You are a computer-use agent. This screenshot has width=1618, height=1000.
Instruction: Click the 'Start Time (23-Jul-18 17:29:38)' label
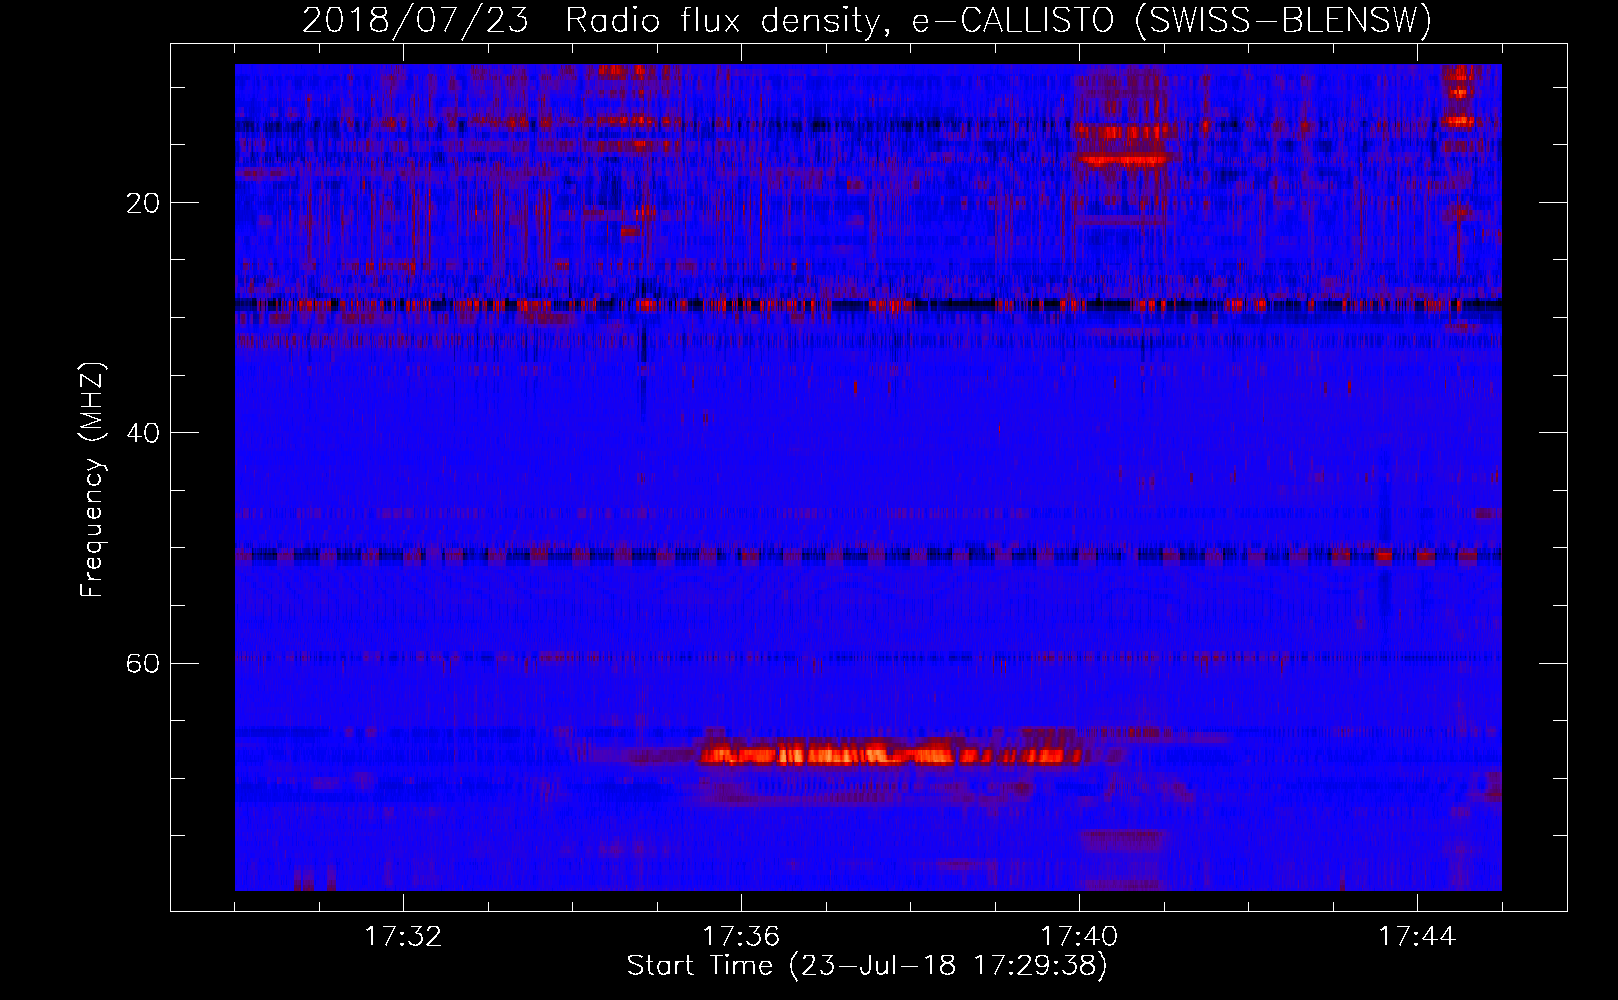point(867,965)
